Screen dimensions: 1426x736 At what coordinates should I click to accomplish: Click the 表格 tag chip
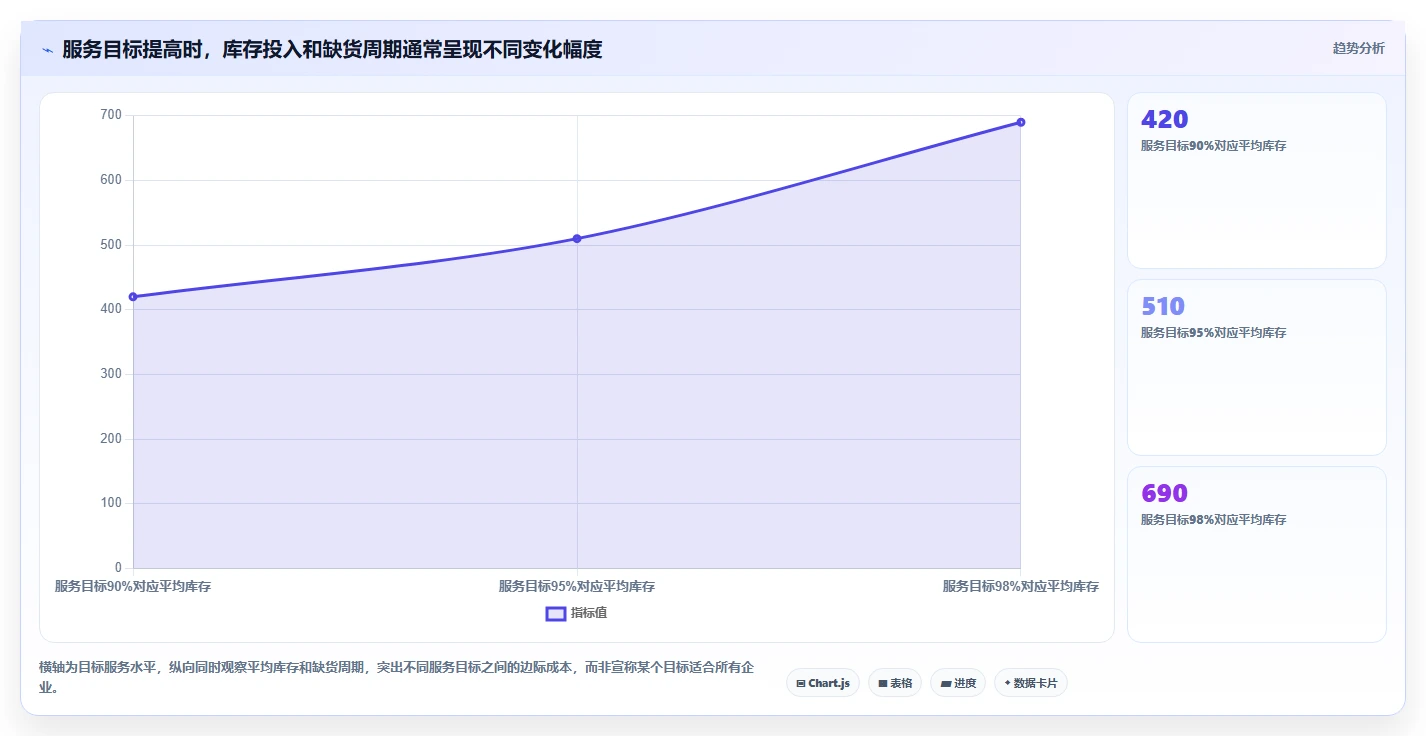(895, 683)
